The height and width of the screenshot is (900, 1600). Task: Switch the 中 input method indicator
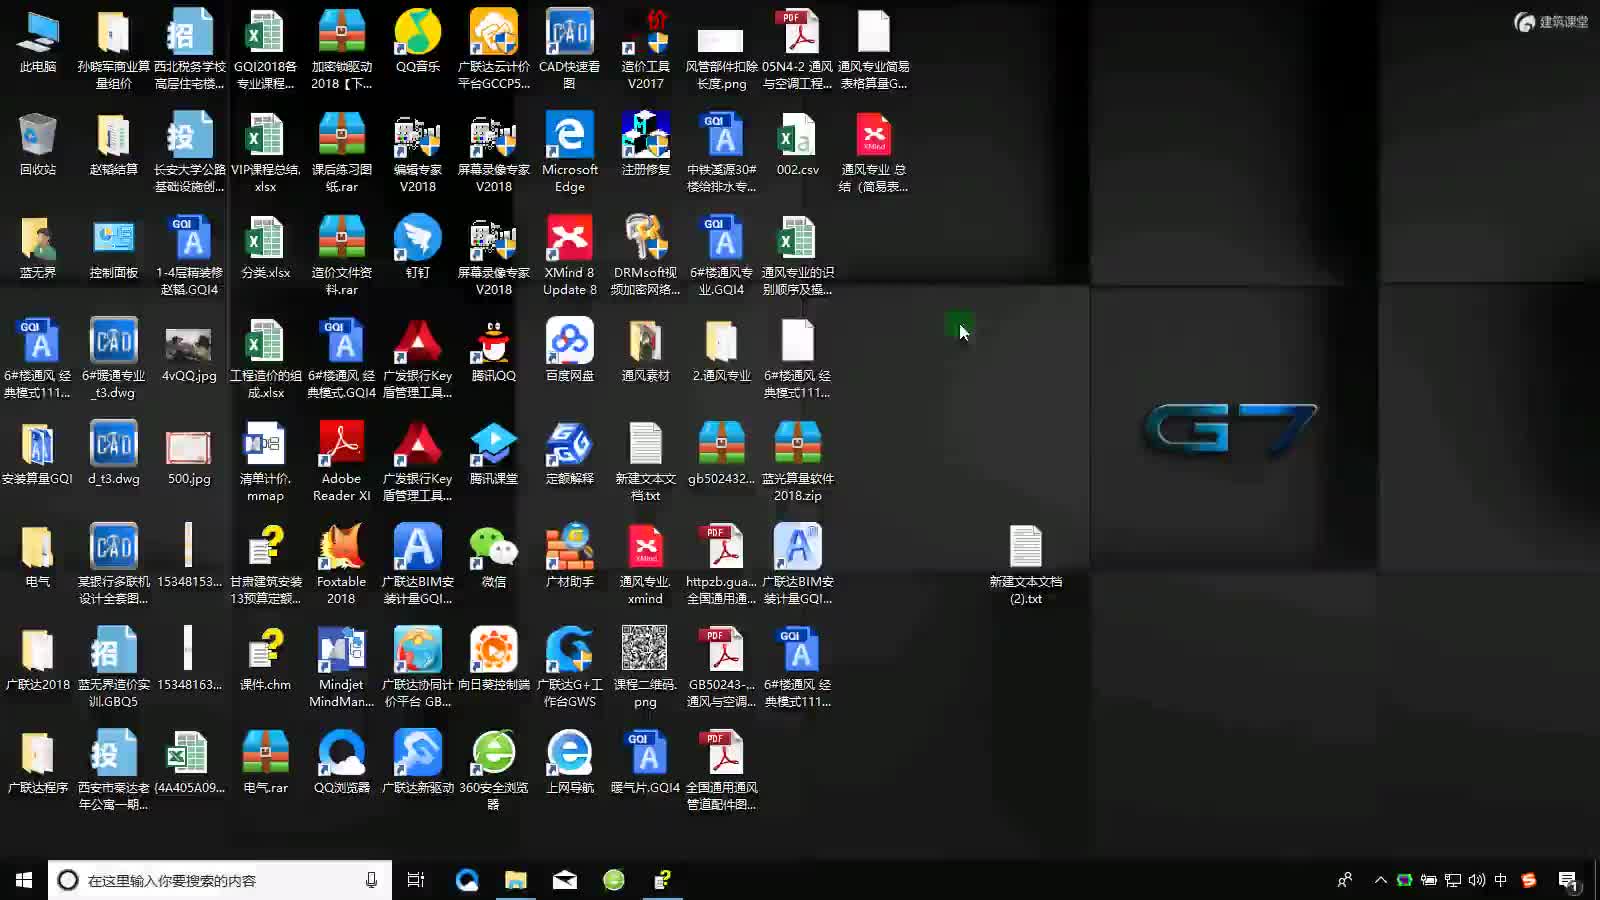(1501, 880)
